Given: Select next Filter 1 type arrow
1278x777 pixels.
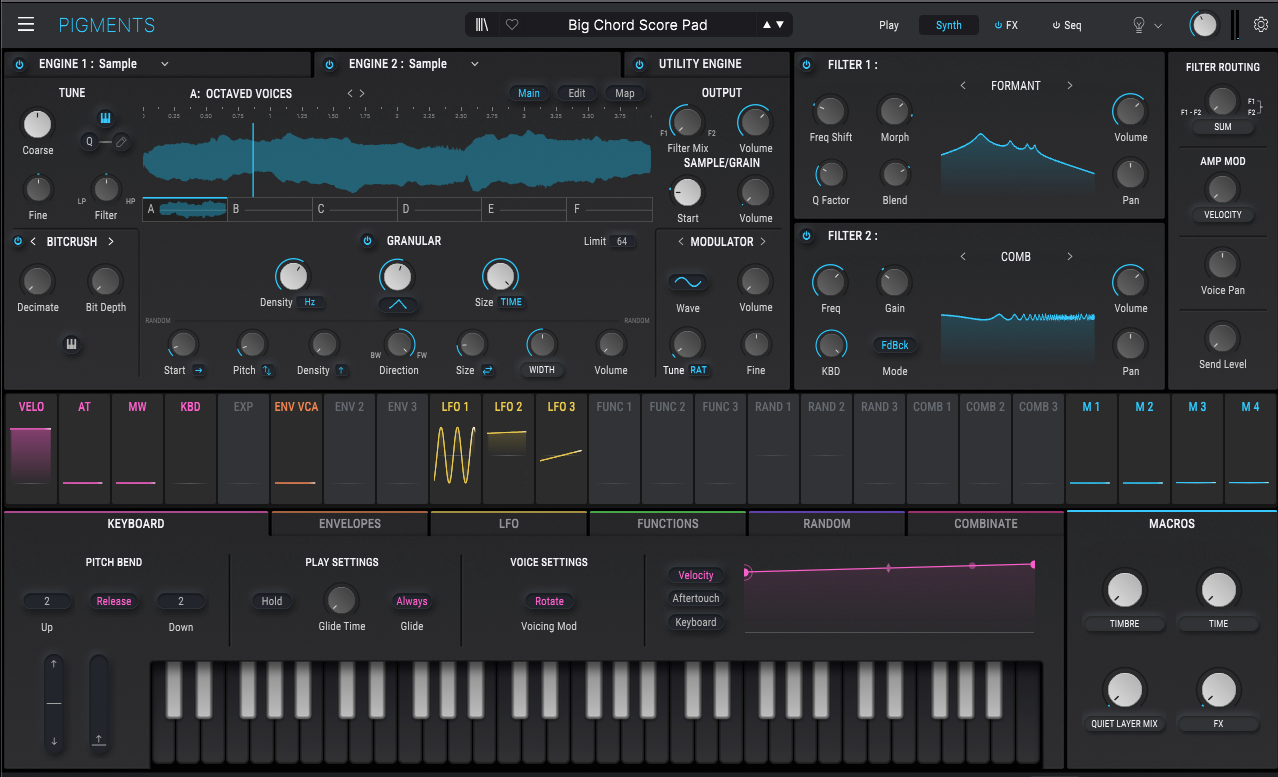Looking at the screenshot, I should coord(1069,86).
